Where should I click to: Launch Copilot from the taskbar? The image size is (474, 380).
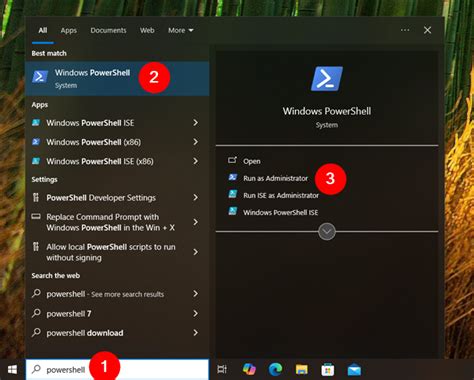[x=249, y=369]
